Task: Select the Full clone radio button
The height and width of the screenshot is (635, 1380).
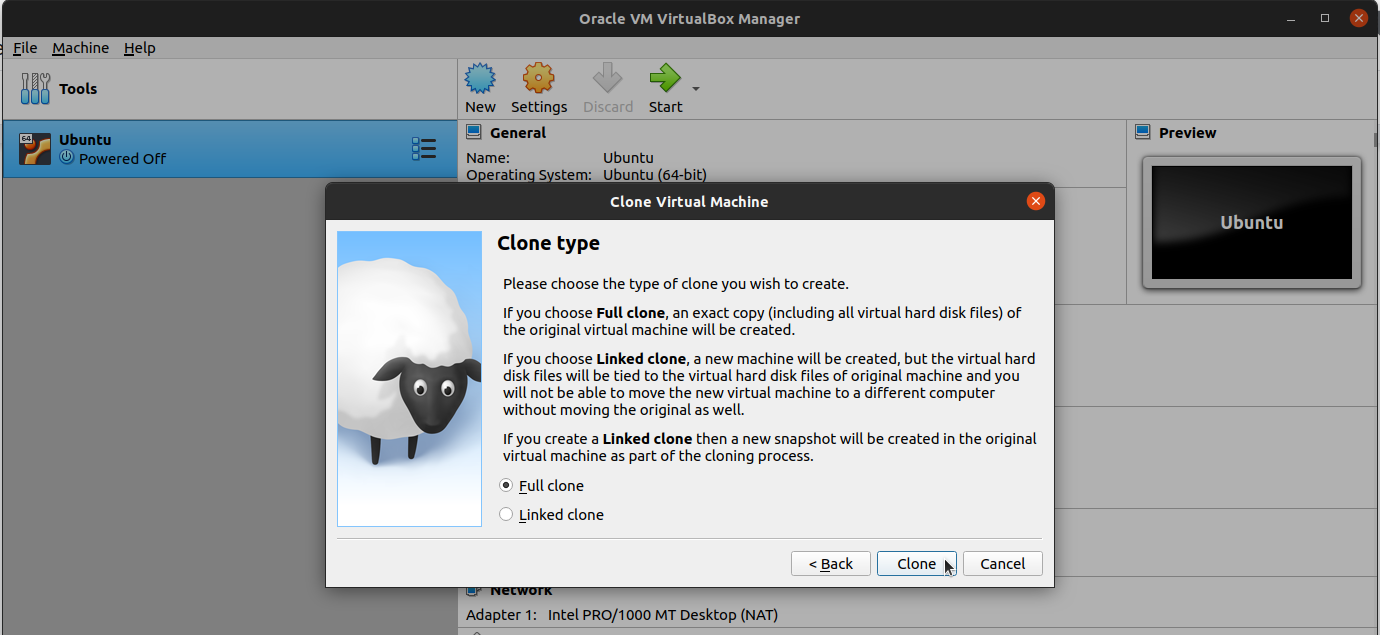Action: (506, 486)
